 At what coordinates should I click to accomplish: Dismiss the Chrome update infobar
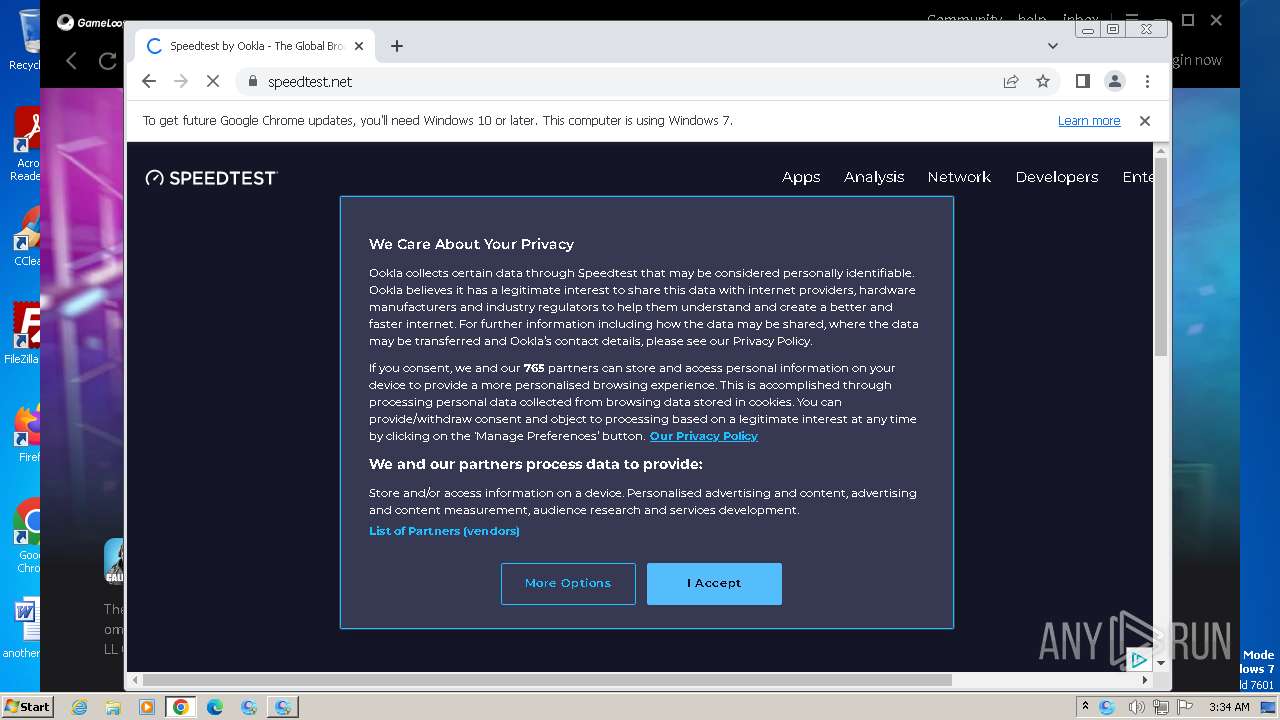[1145, 120]
